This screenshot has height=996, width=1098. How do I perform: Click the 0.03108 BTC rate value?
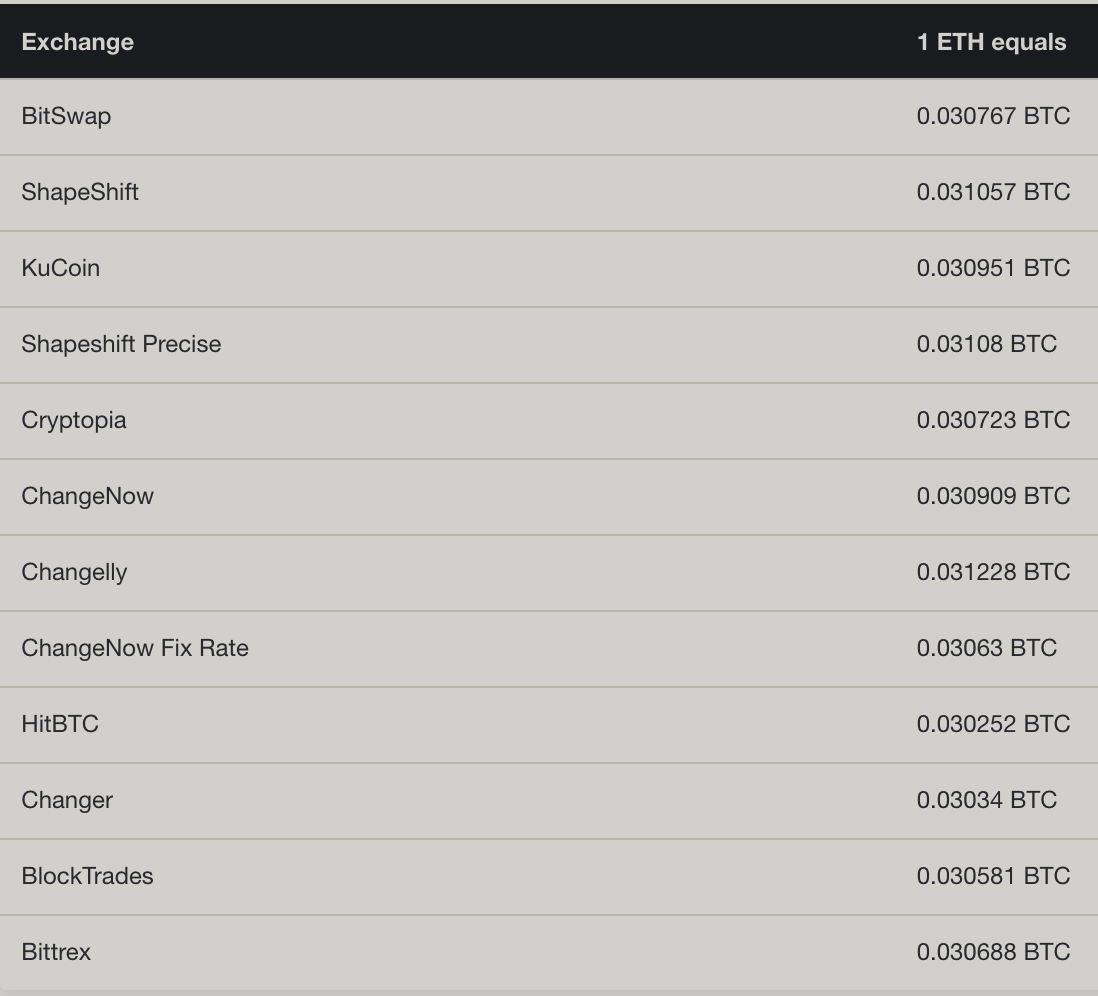pyautogui.click(x=987, y=344)
